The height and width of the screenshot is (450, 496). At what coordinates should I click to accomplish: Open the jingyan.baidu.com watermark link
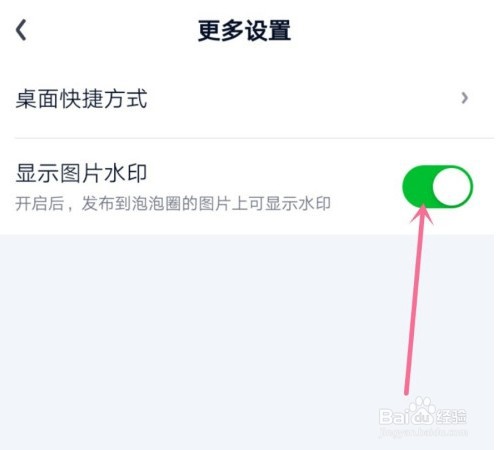coord(423,432)
